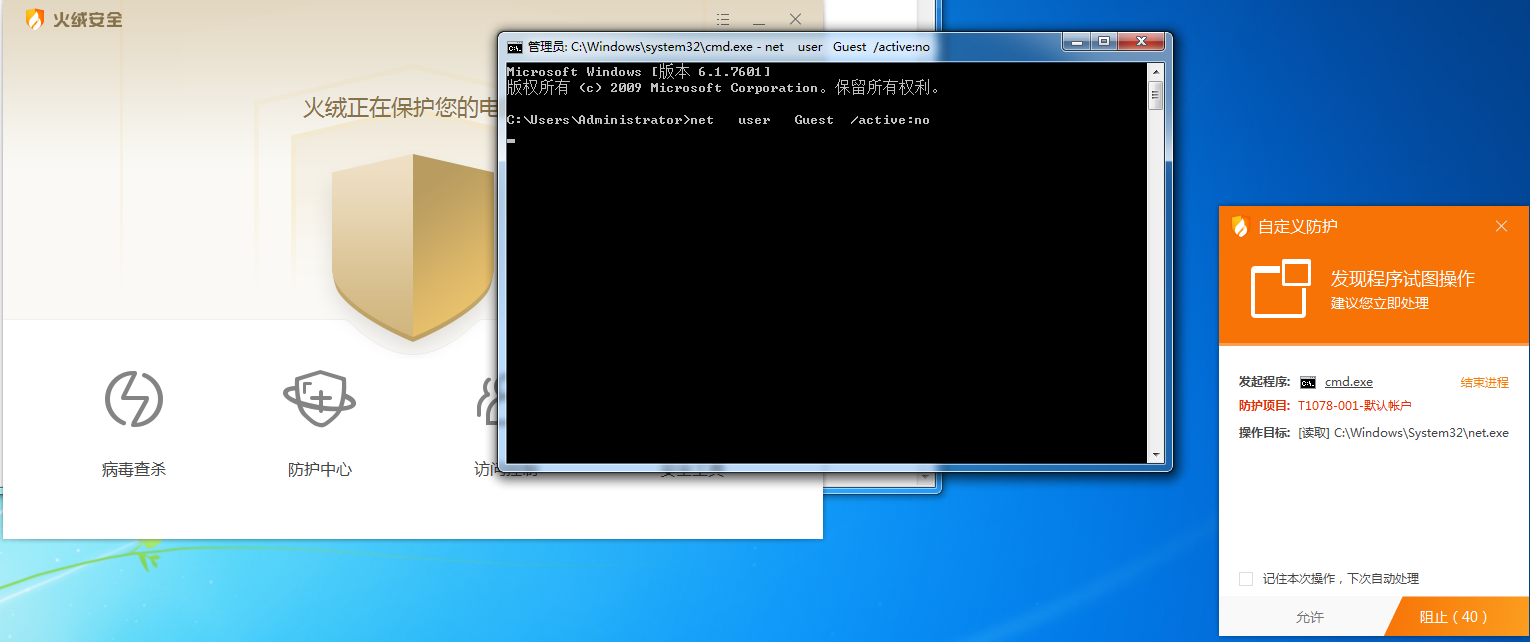Open the Huorong main menu hamburger icon
This screenshot has width=1530, height=642.
pos(724,19)
